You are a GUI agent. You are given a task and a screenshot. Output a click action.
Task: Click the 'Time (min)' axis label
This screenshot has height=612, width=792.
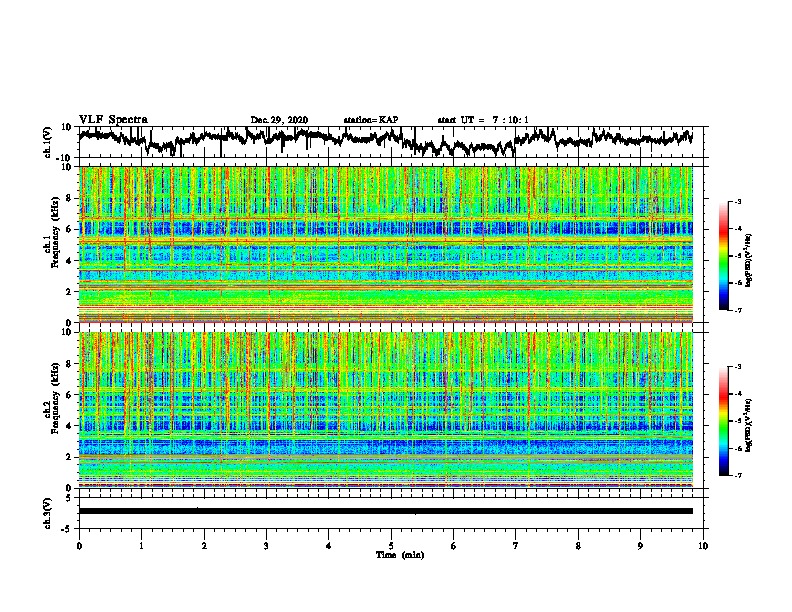400,555
